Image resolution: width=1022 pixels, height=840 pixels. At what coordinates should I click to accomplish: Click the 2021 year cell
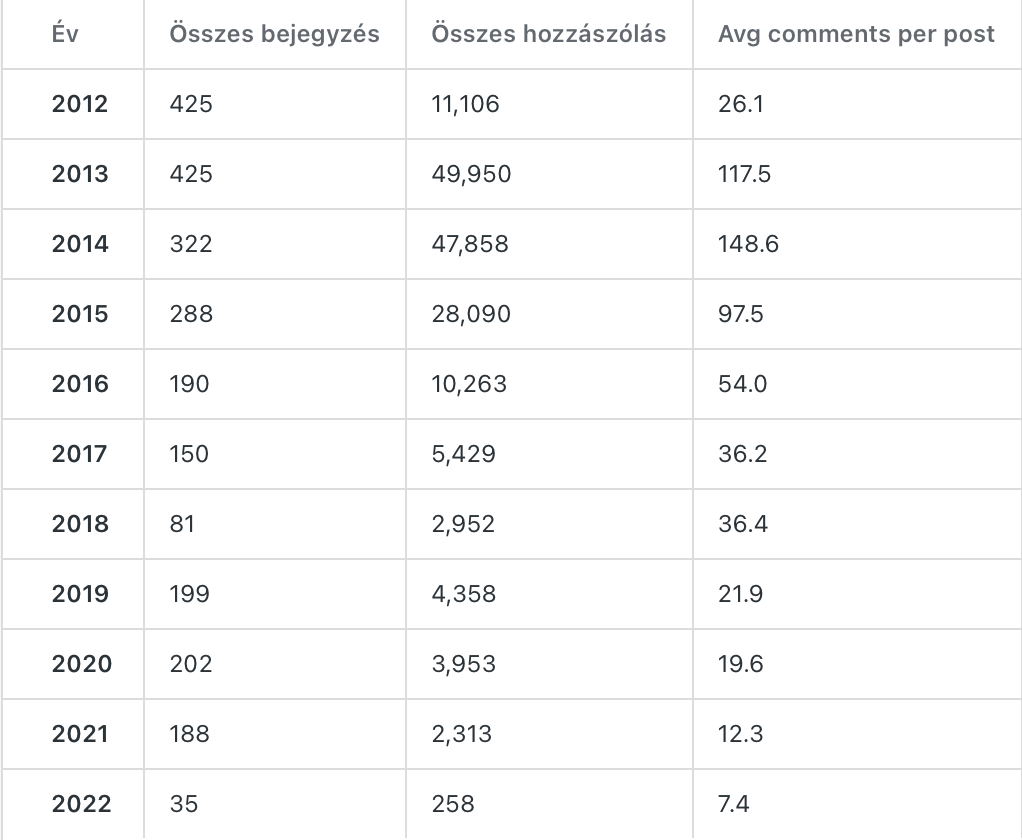click(80, 734)
